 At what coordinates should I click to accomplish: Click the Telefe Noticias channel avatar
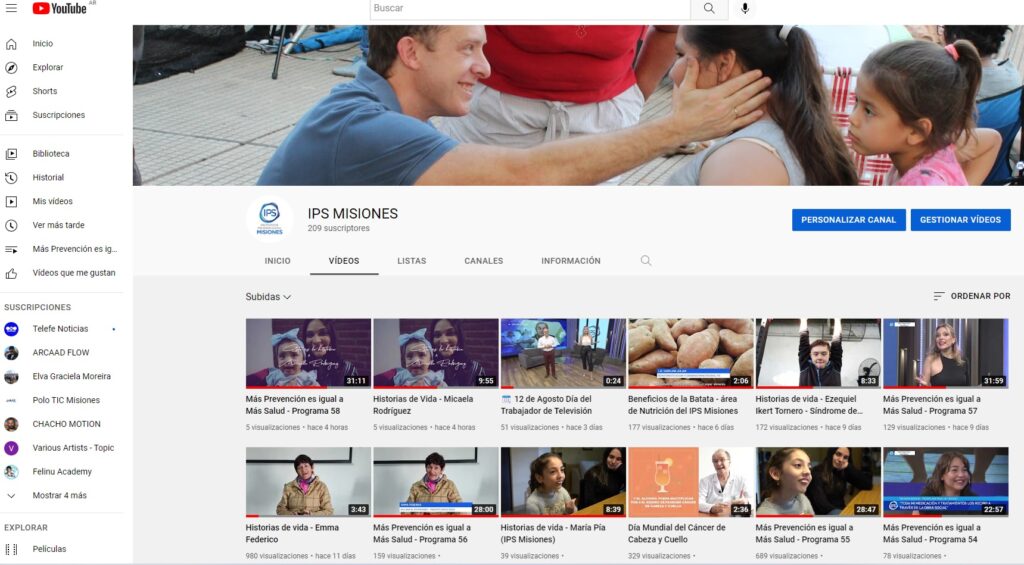coord(11,329)
